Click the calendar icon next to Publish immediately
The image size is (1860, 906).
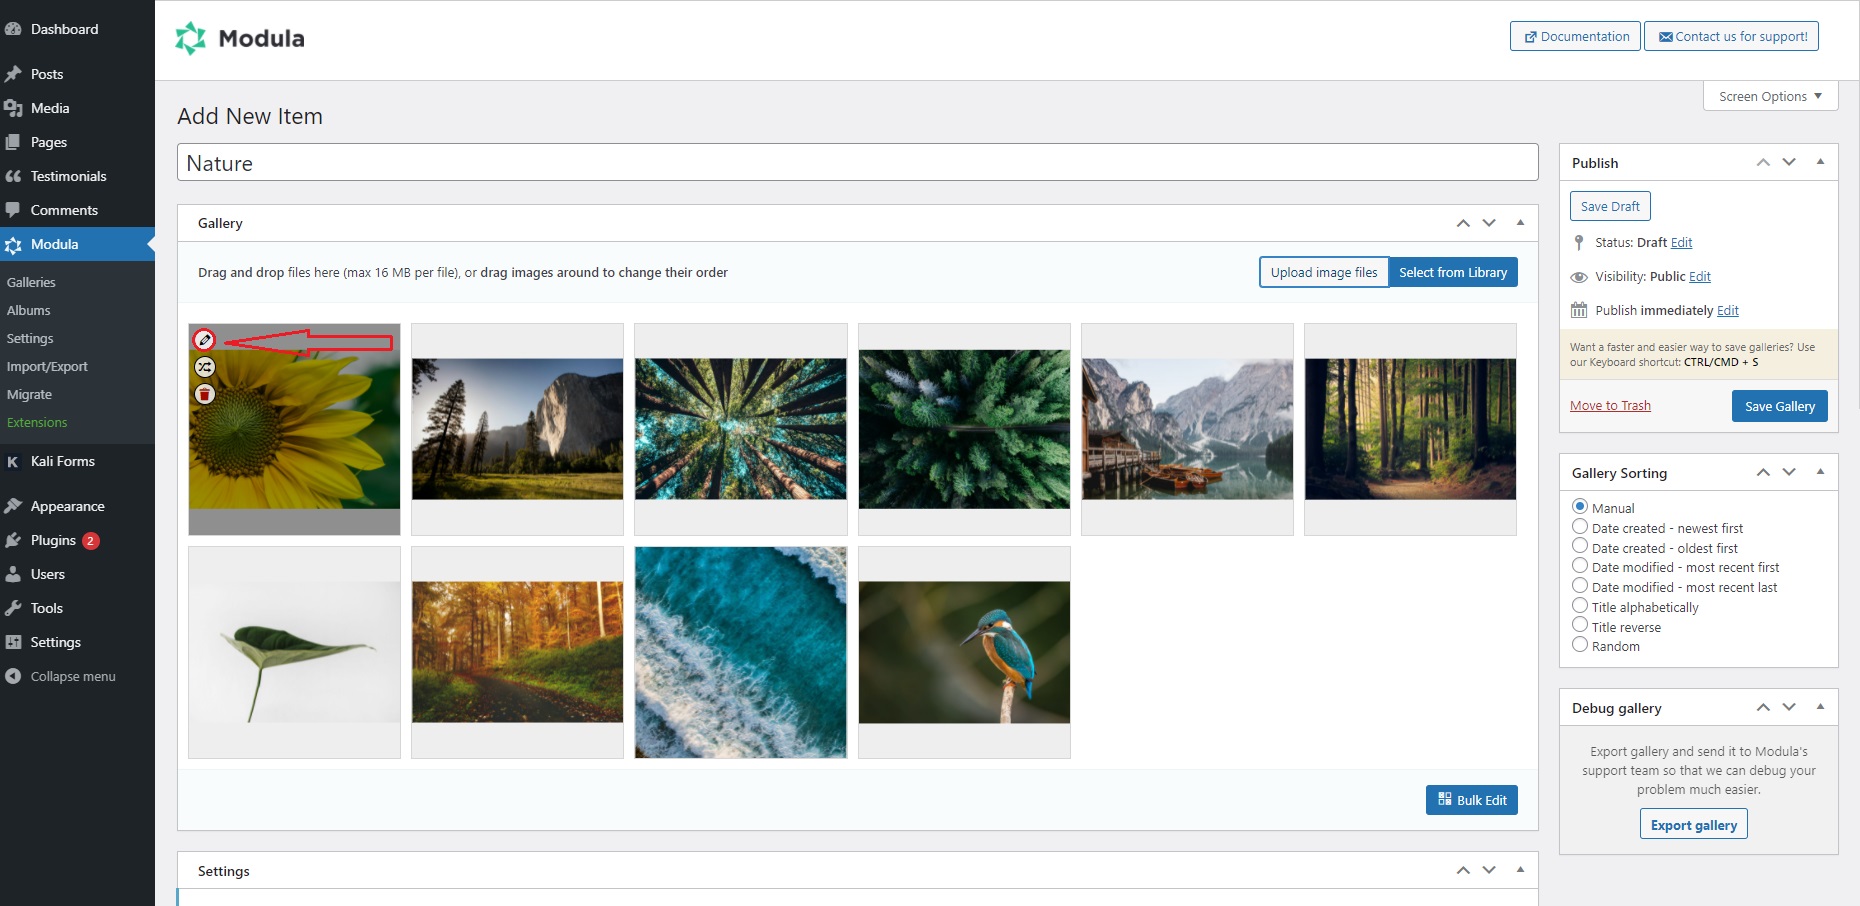click(1580, 310)
